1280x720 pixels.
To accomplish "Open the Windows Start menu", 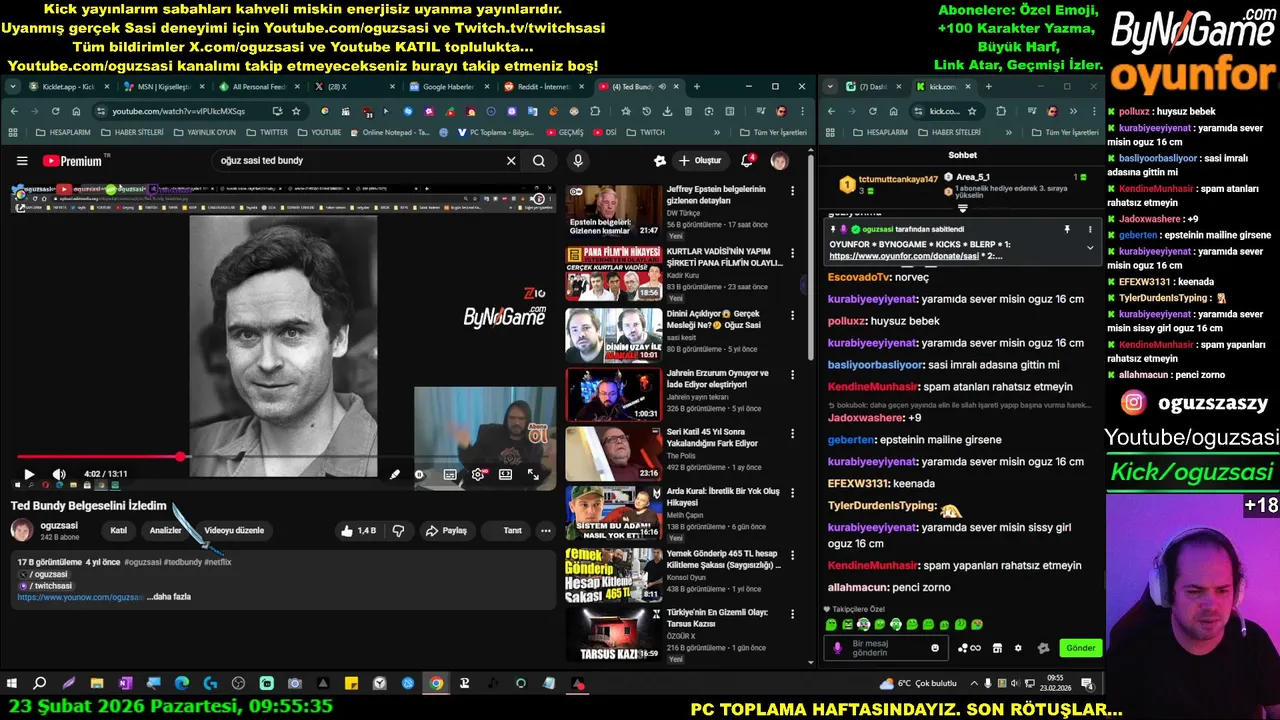I will point(12,684).
